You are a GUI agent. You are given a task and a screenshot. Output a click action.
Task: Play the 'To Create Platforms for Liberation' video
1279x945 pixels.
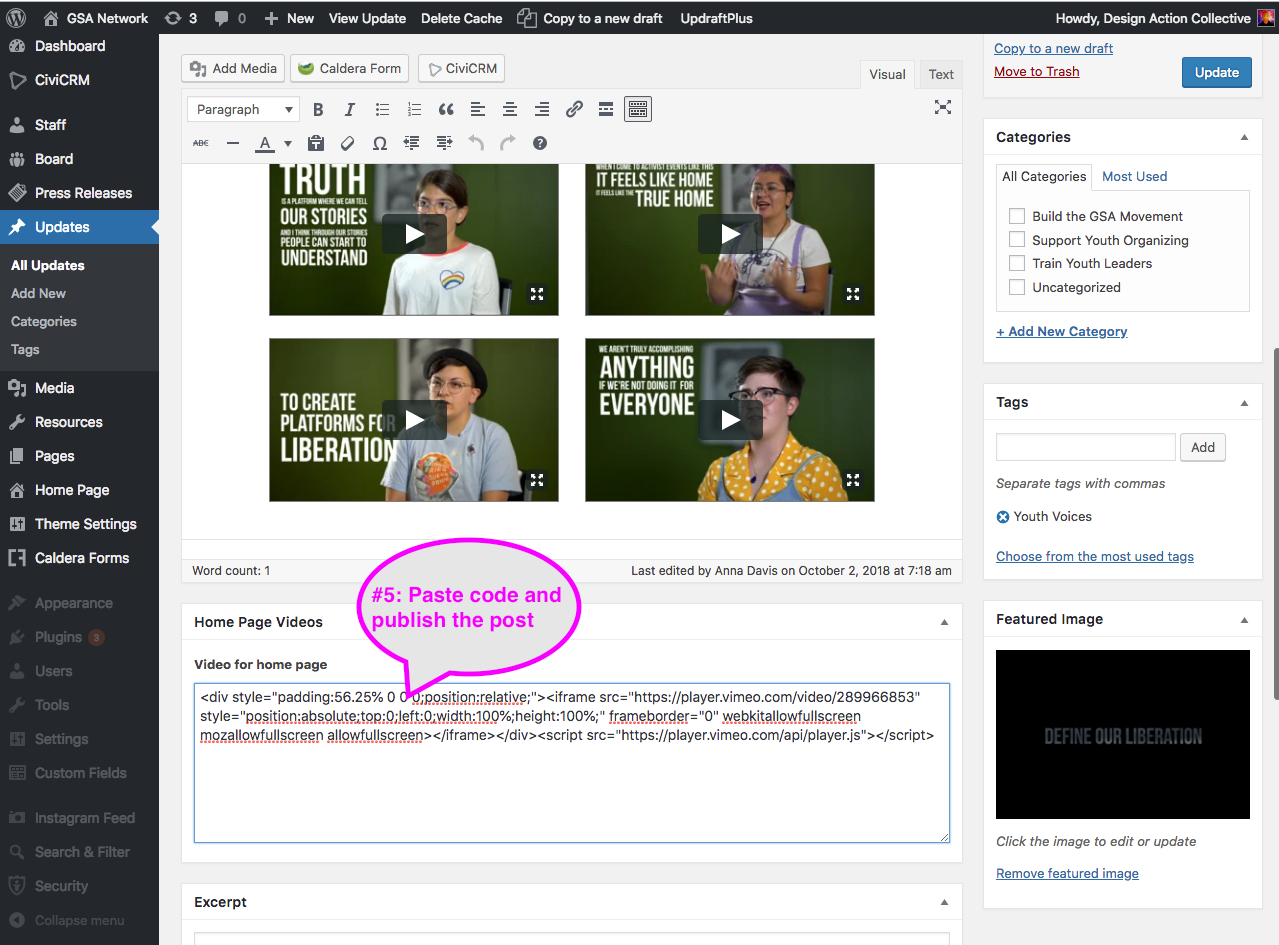coord(414,420)
